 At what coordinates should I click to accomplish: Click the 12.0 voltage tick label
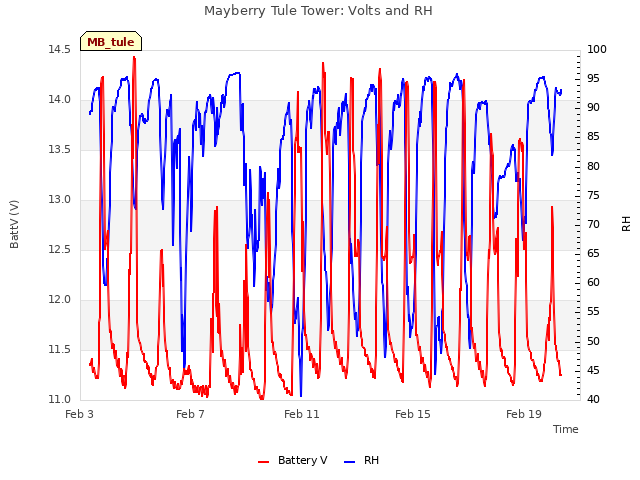(60, 300)
